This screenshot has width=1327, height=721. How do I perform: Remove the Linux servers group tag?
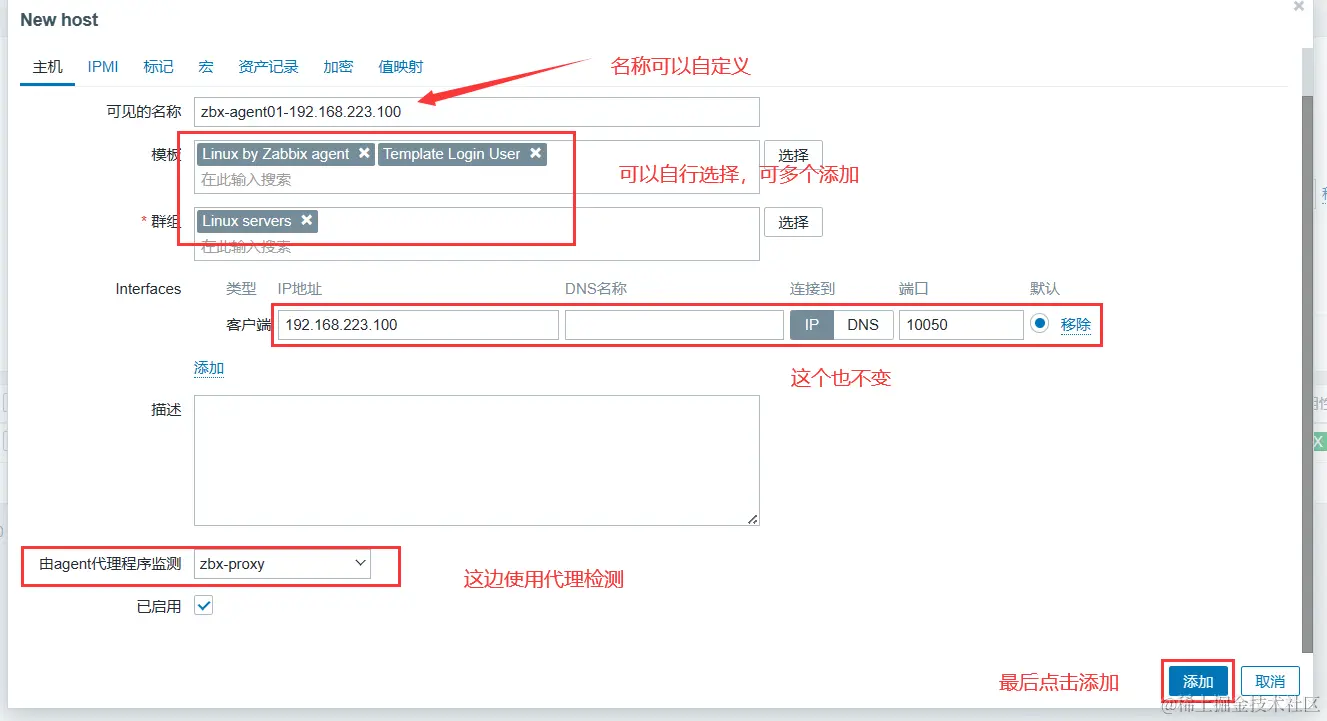307,220
